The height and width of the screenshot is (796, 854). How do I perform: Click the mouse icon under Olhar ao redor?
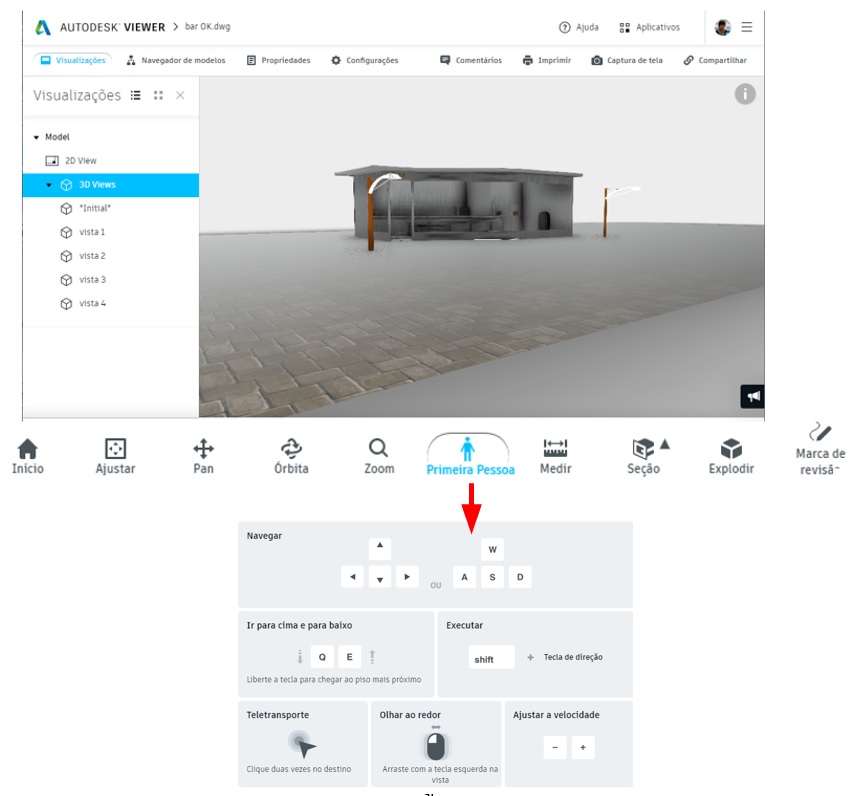pos(436,744)
